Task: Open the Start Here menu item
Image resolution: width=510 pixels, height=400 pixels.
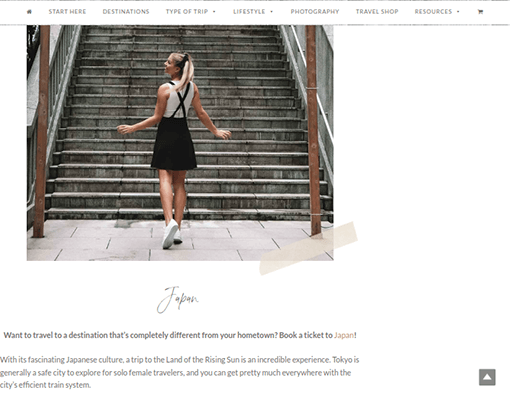Action: 67,12
